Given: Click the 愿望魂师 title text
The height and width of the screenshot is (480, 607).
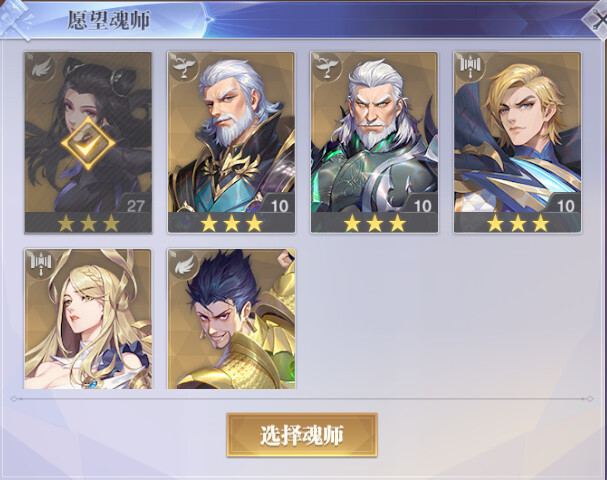Looking at the screenshot, I should (108, 20).
